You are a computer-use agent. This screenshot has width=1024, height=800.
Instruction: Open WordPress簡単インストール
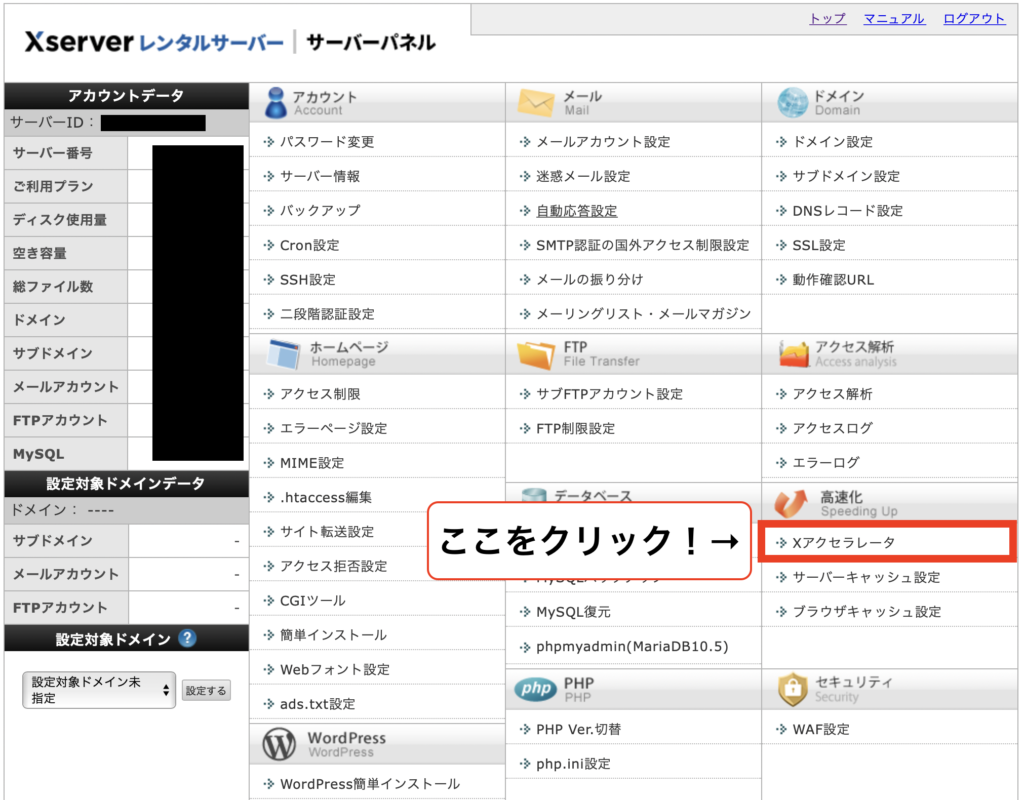pyautogui.click(x=370, y=784)
